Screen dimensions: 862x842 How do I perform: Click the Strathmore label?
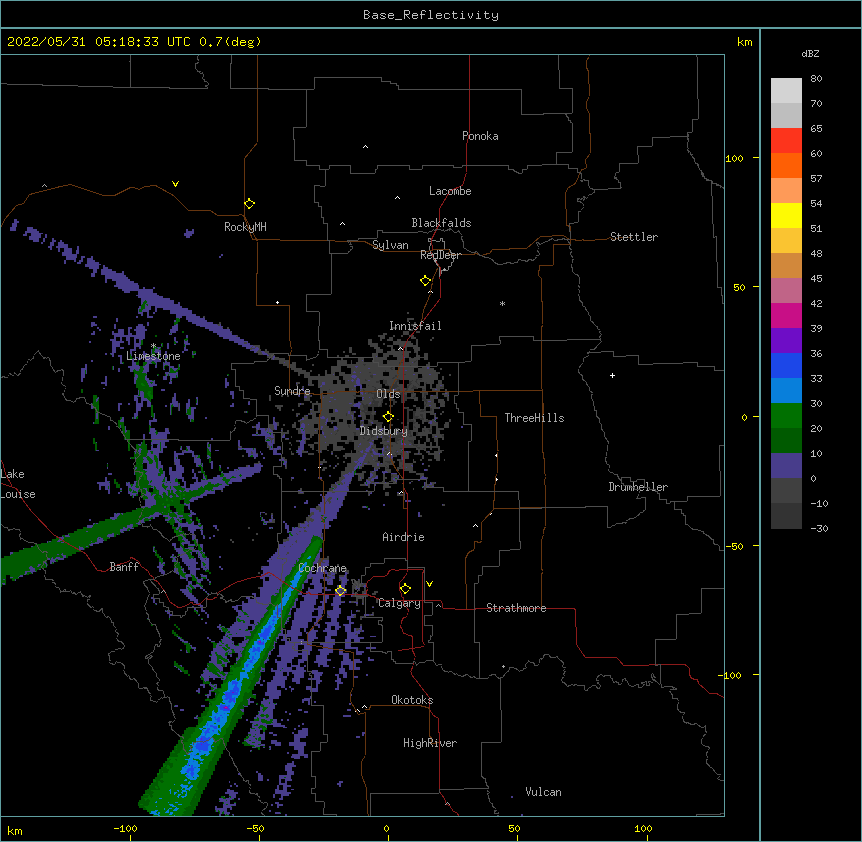click(x=516, y=608)
